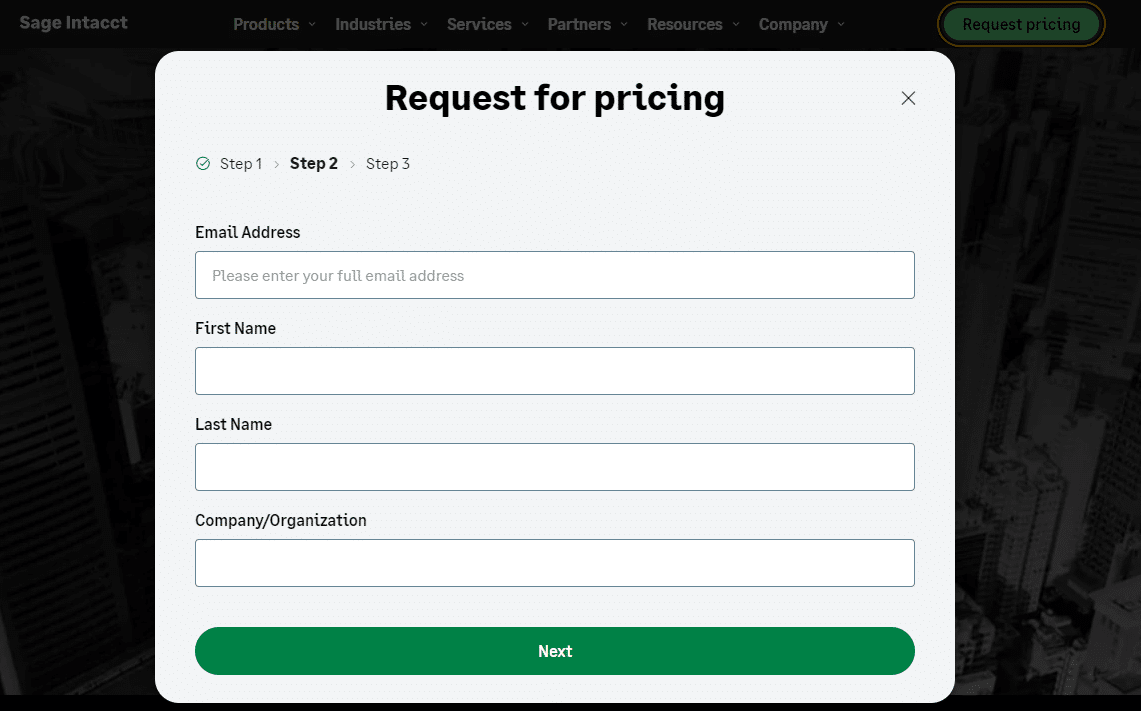Open the Resources dropdown chevron
Image resolution: width=1141 pixels, height=711 pixels.
pyautogui.click(x=737, y=24)
